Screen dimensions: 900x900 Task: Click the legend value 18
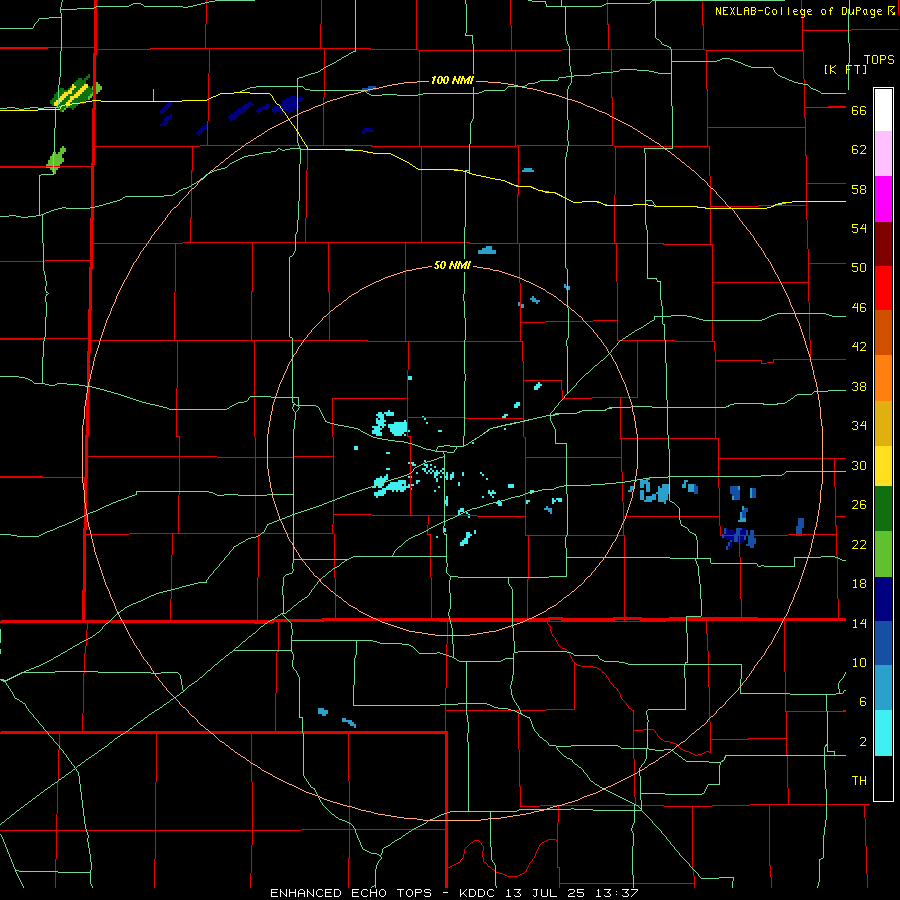[859, 584]
